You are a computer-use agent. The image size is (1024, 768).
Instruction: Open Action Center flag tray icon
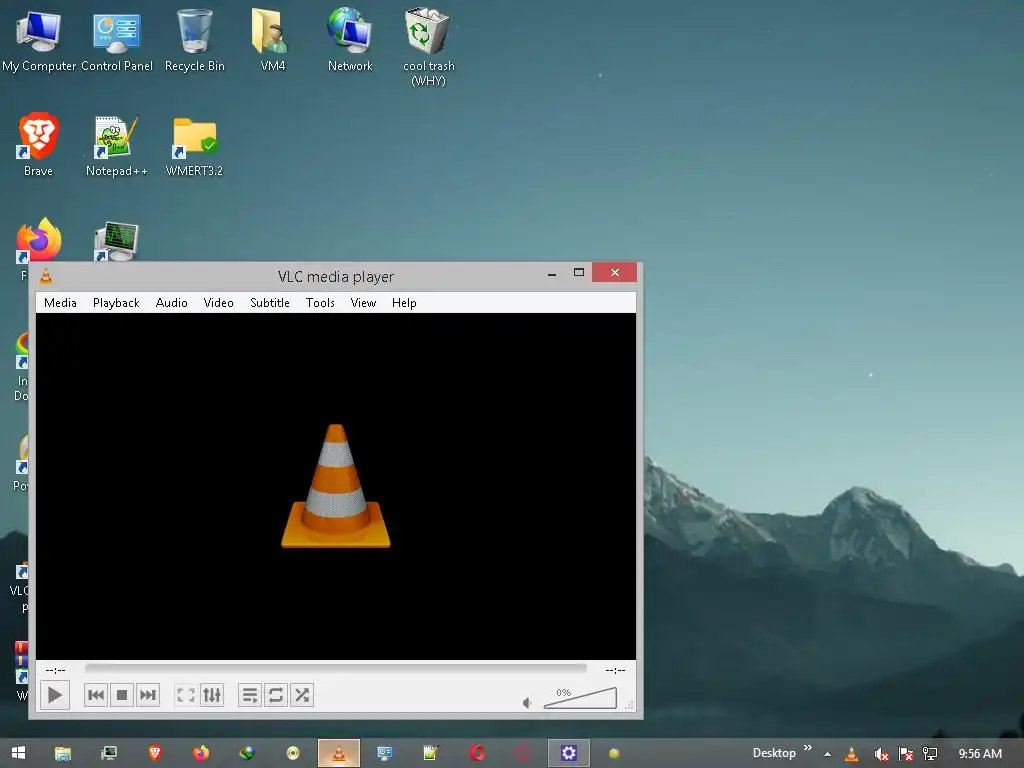point(905,754)
